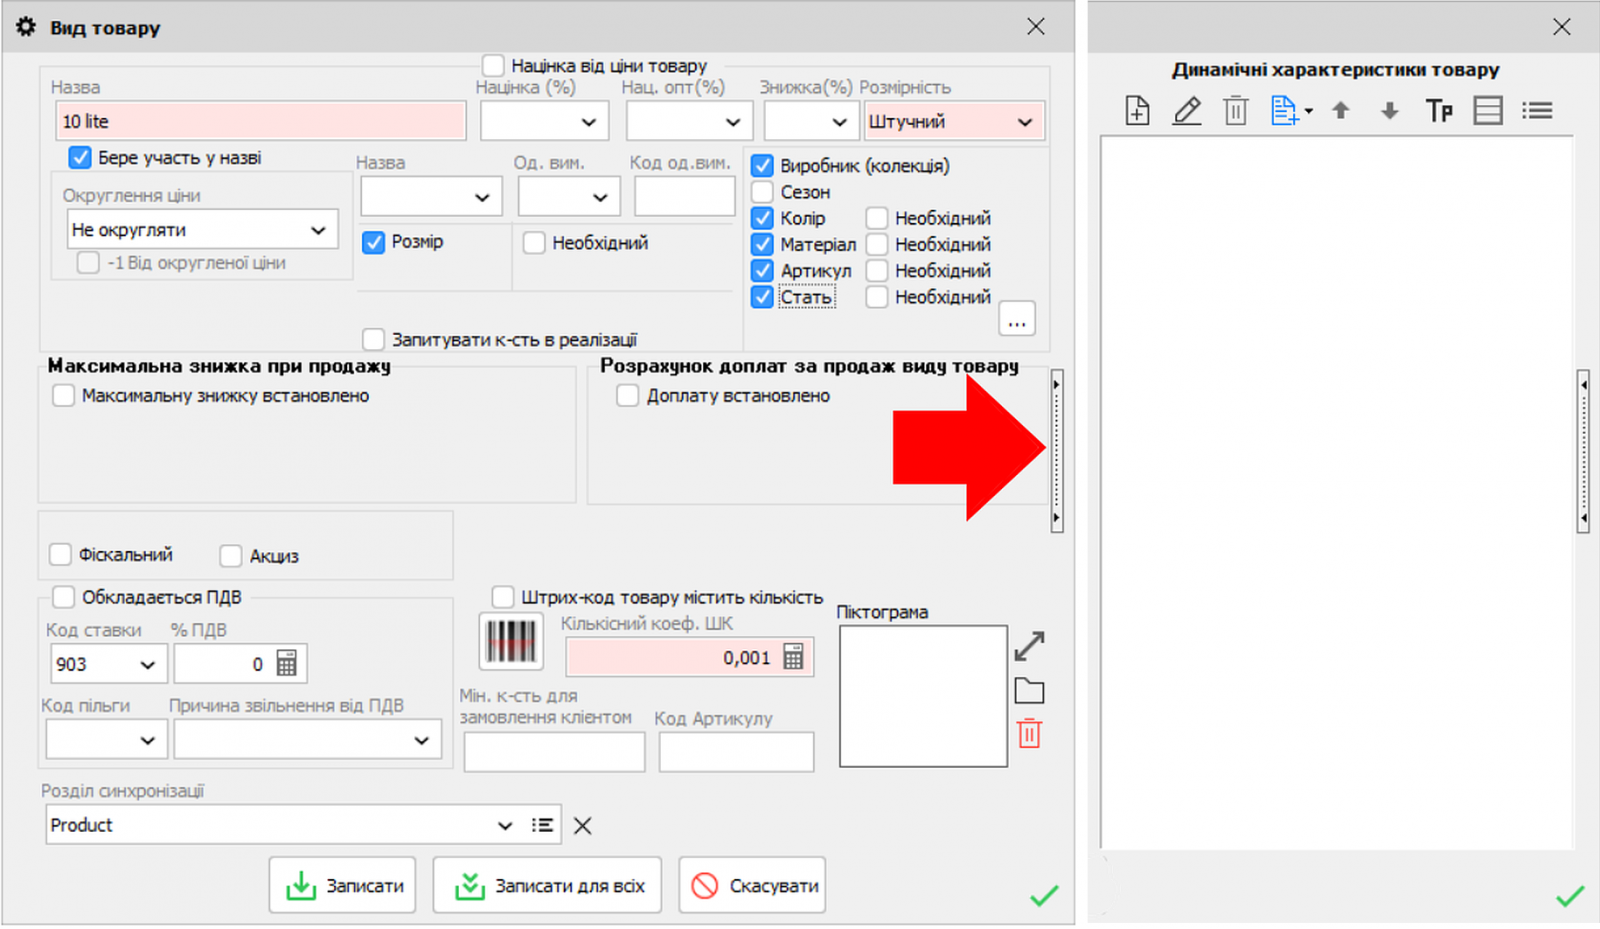
Task: Click the panel splitter handle by the red arrow
Action: point(1056,450)
